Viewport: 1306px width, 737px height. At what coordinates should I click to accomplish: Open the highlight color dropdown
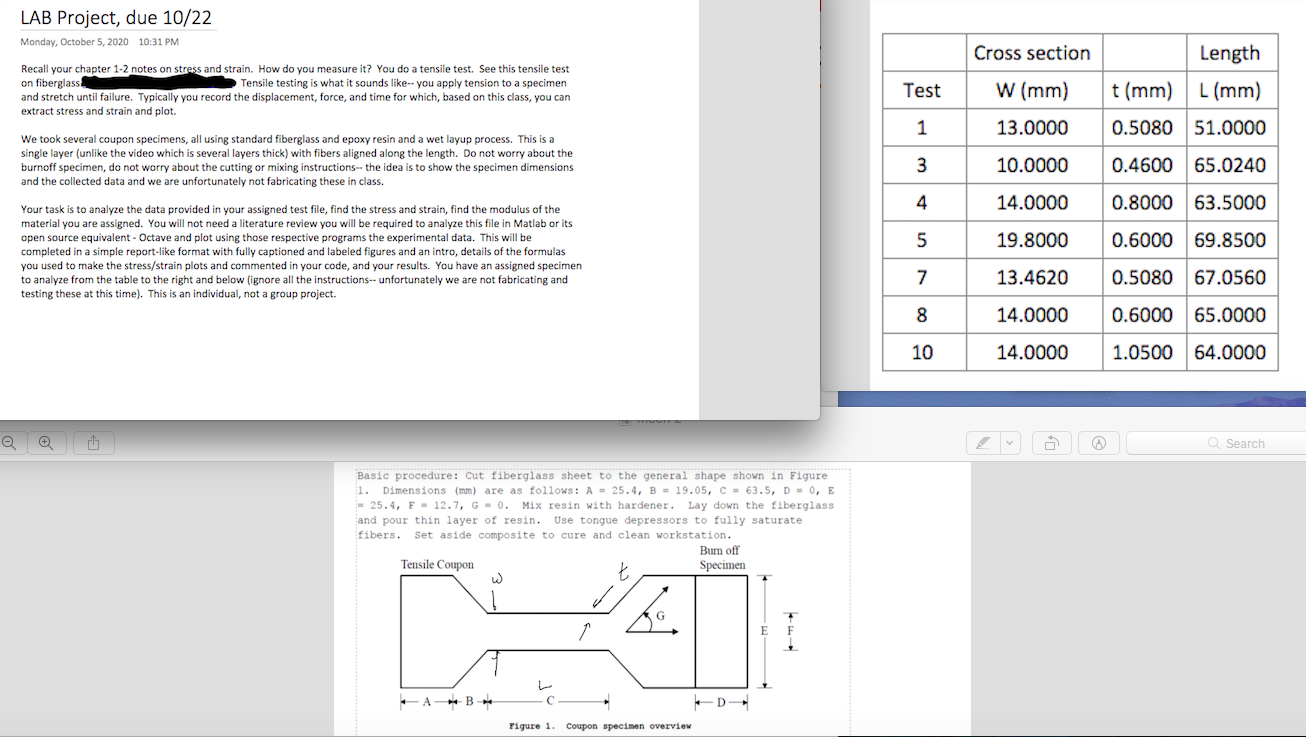click(1010, 442)
